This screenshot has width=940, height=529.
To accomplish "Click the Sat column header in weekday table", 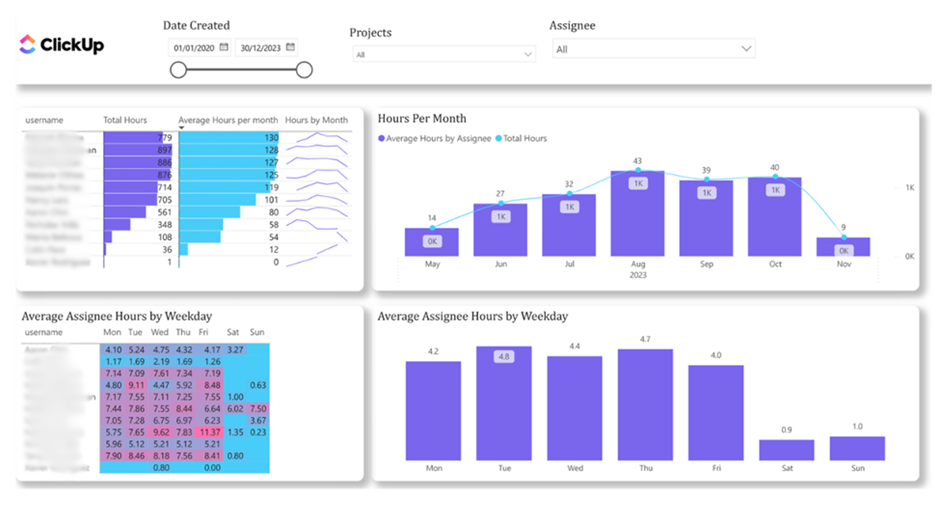I will point(234,332).
